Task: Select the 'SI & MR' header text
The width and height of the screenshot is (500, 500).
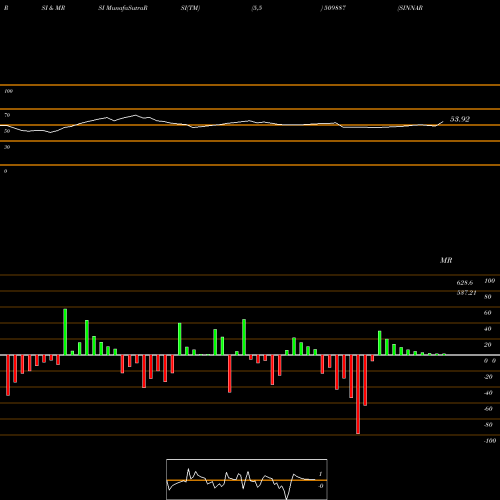Action: click(53, 8)
